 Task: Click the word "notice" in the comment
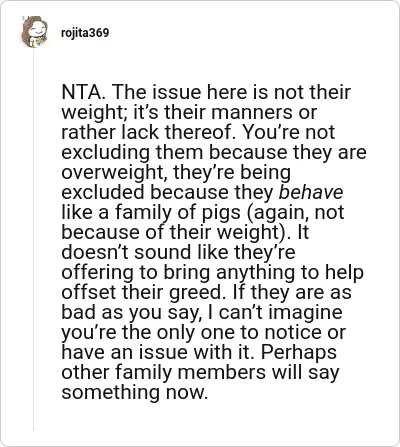(293, 332)
